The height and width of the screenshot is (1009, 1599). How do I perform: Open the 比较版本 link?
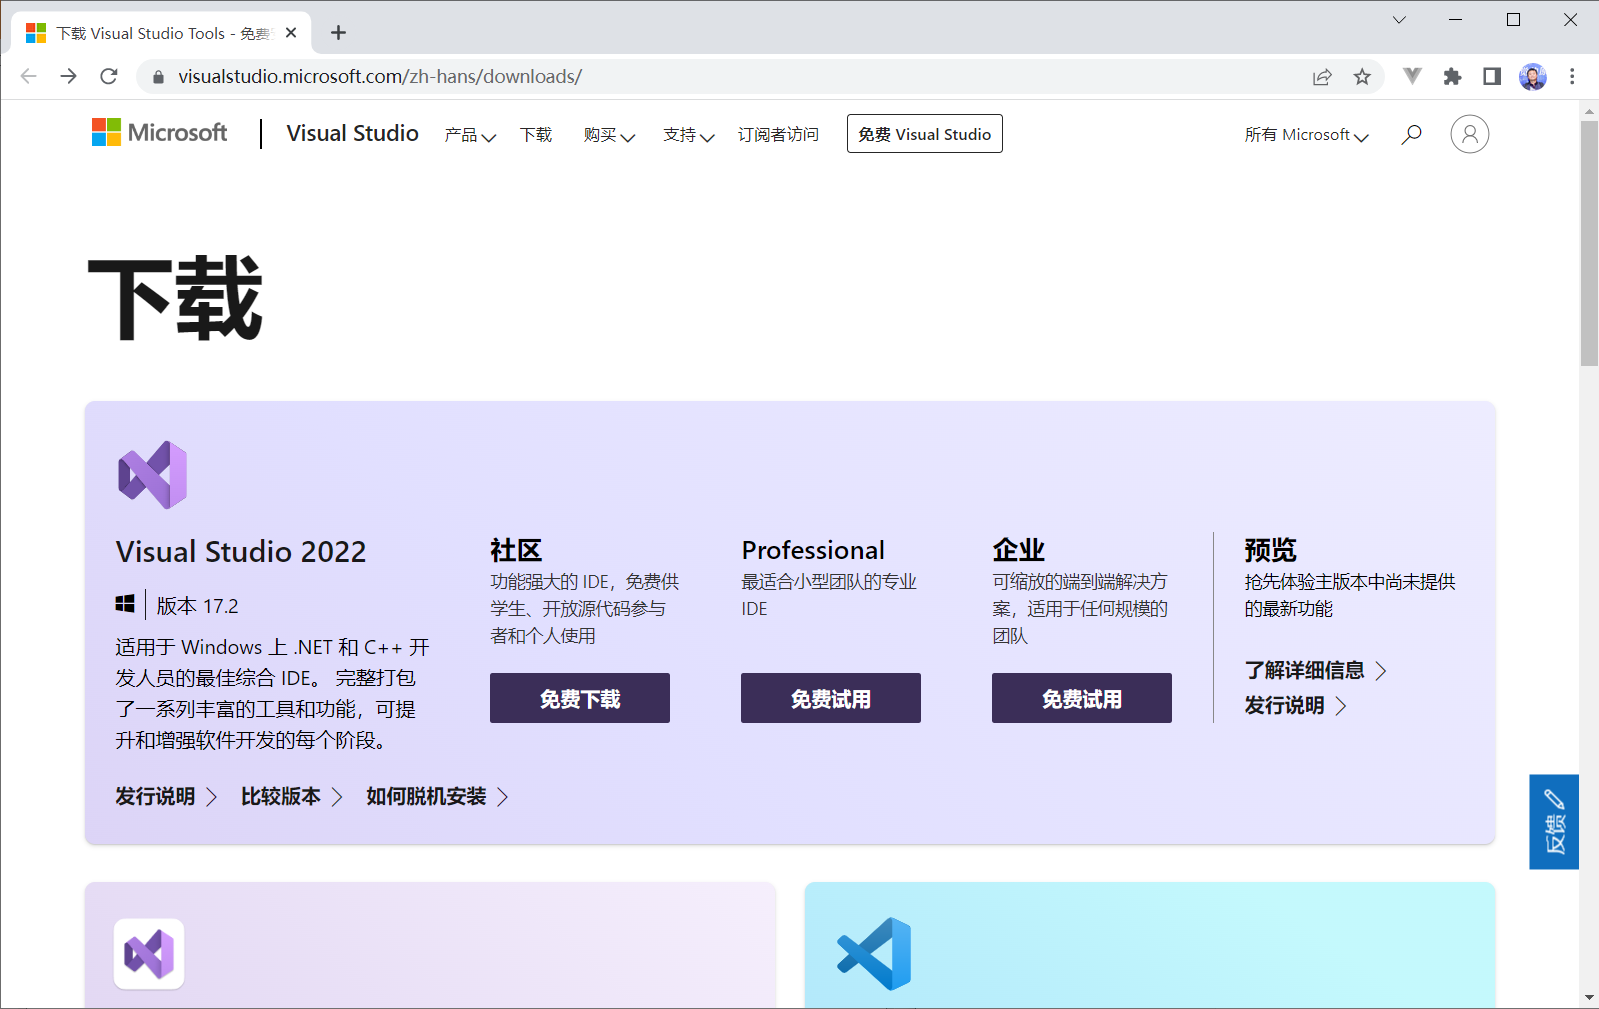[292, 796]
